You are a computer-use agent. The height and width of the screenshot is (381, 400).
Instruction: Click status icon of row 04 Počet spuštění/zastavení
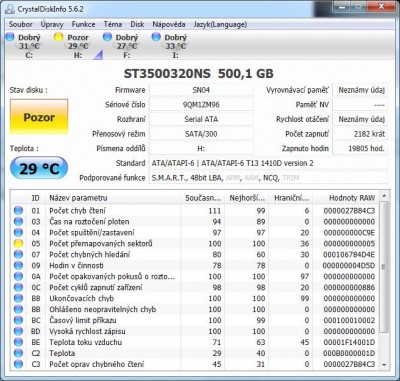pos(18,232)
